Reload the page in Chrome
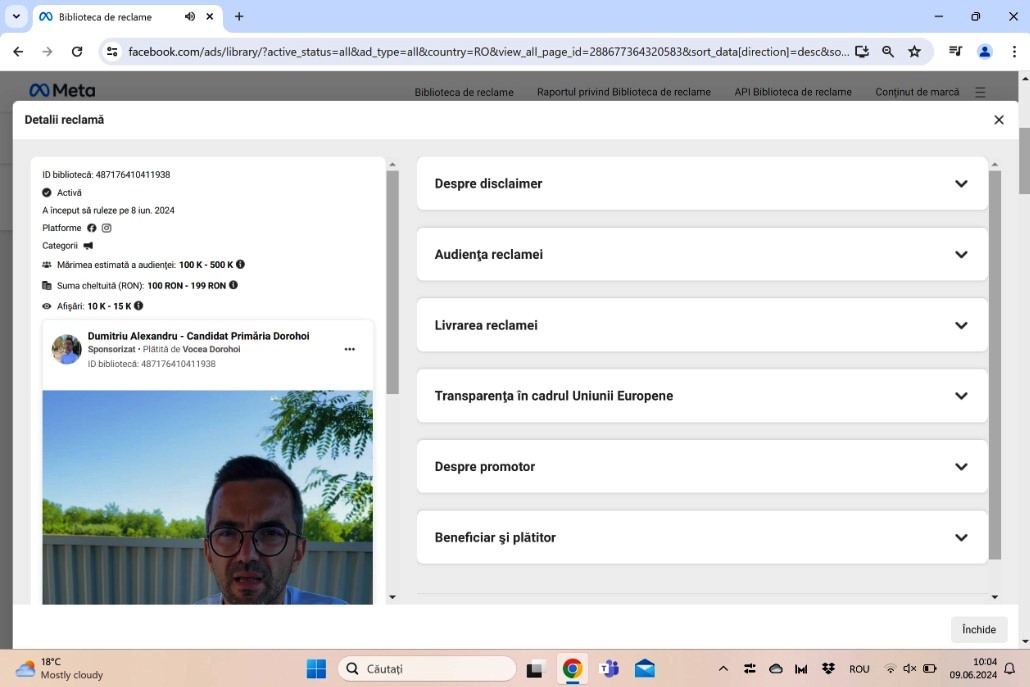The width and height of the screenshot is (1030, 687). coord(77,52)
